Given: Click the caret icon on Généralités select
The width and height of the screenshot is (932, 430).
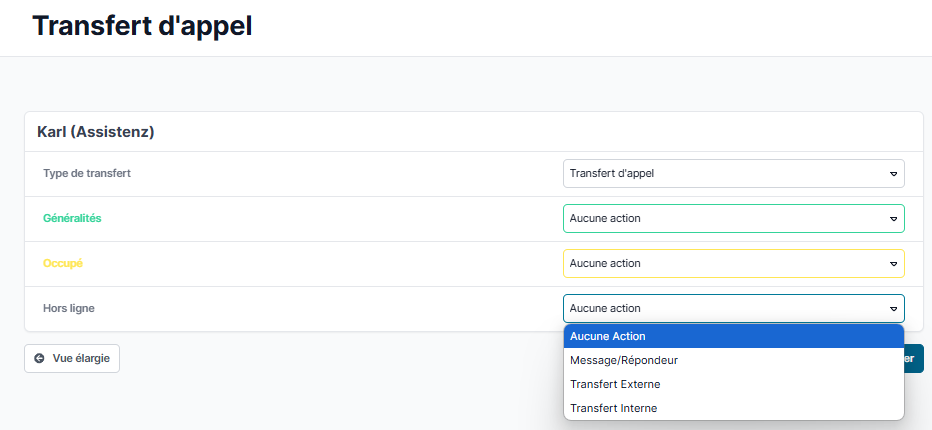Looking at the screenshot, I should [x=893, y=219].
